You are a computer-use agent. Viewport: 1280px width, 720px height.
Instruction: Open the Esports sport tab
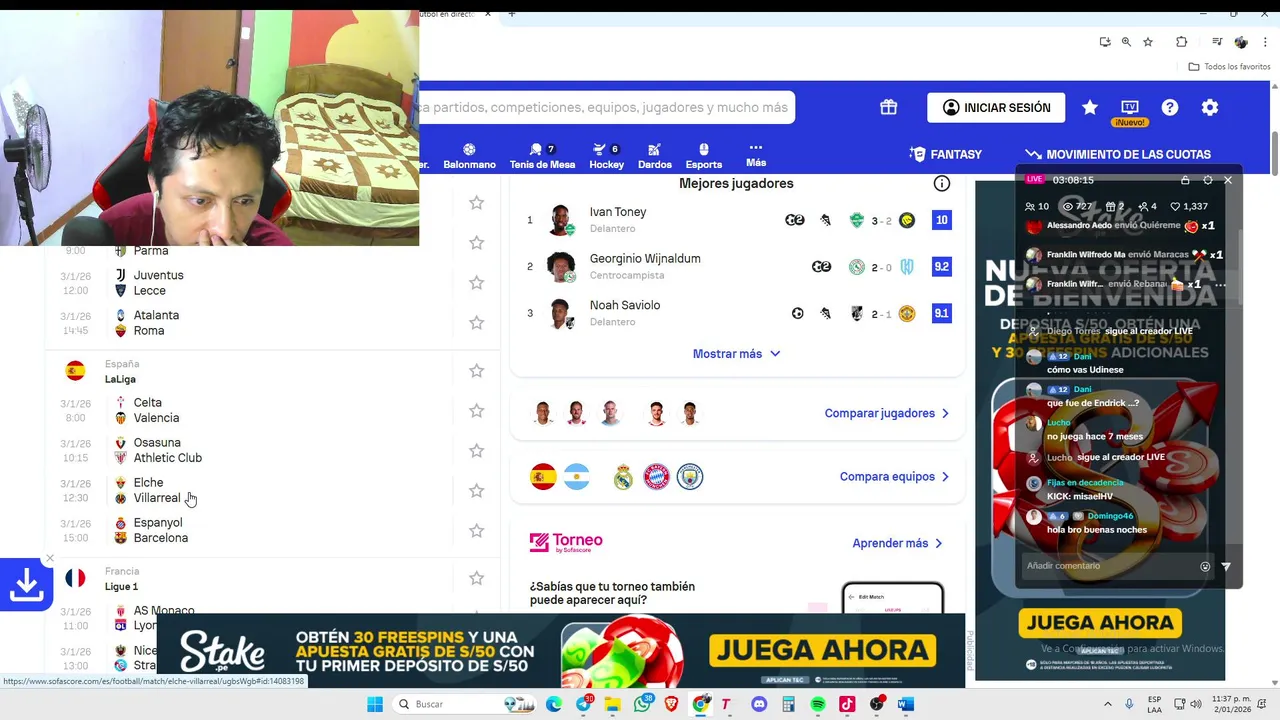[x=703, y=156]
